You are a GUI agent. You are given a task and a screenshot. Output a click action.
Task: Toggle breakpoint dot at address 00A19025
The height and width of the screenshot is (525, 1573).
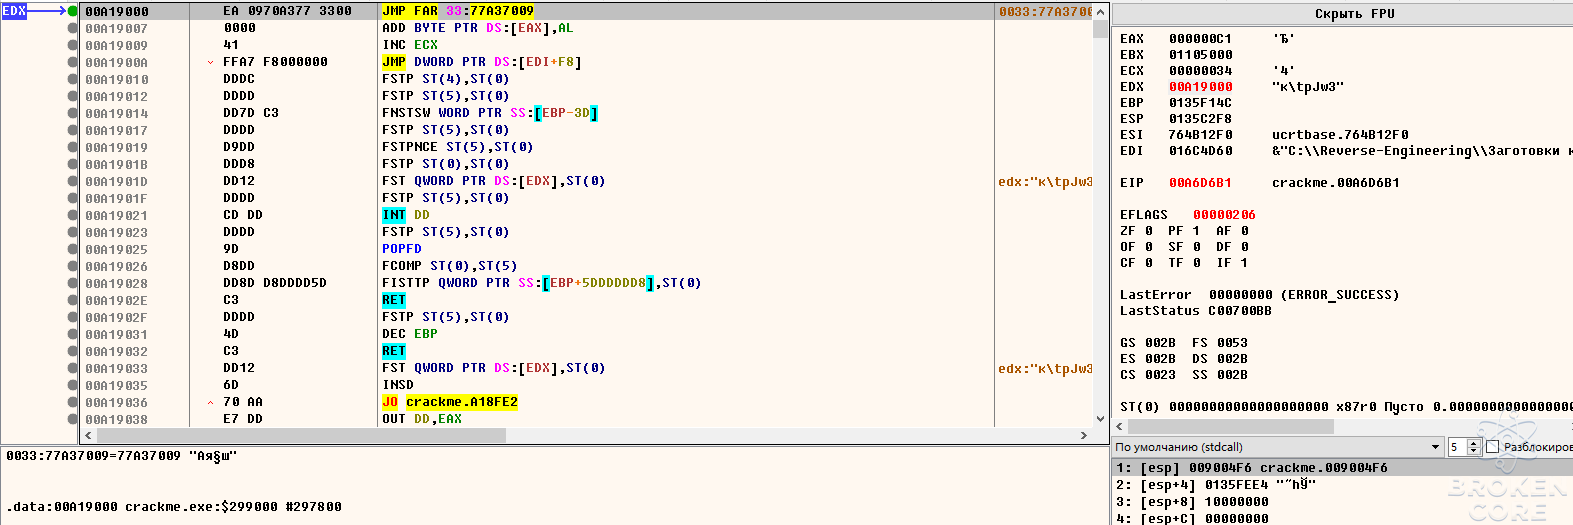point(72,249)
